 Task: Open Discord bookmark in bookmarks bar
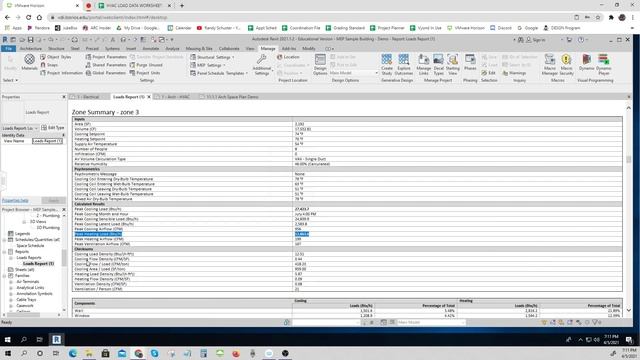click(x=501, y=28)
